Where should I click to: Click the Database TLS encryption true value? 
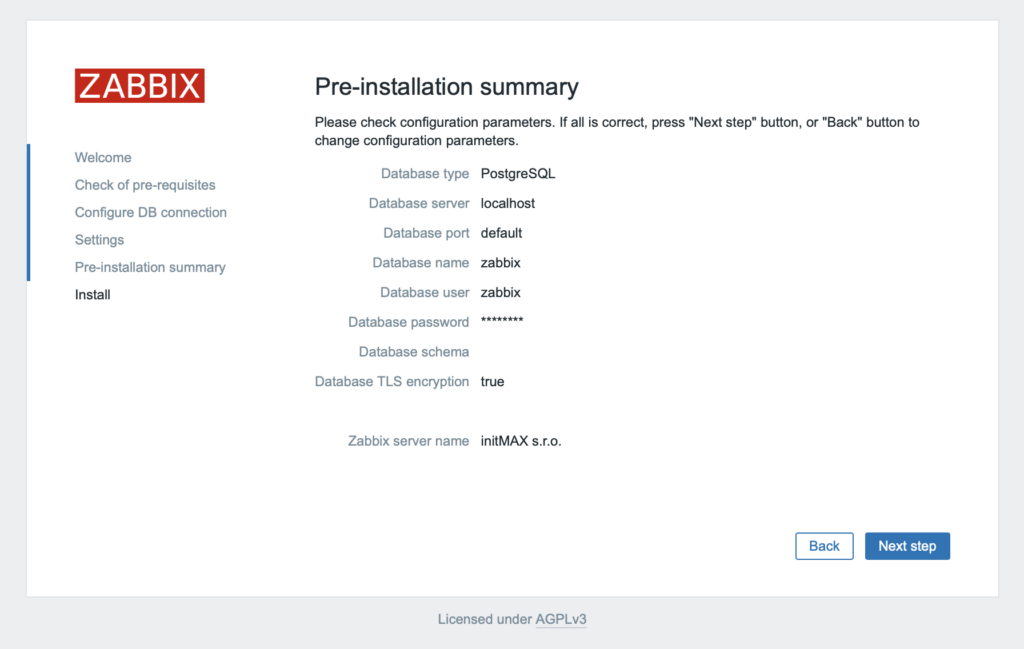(492, 381)
